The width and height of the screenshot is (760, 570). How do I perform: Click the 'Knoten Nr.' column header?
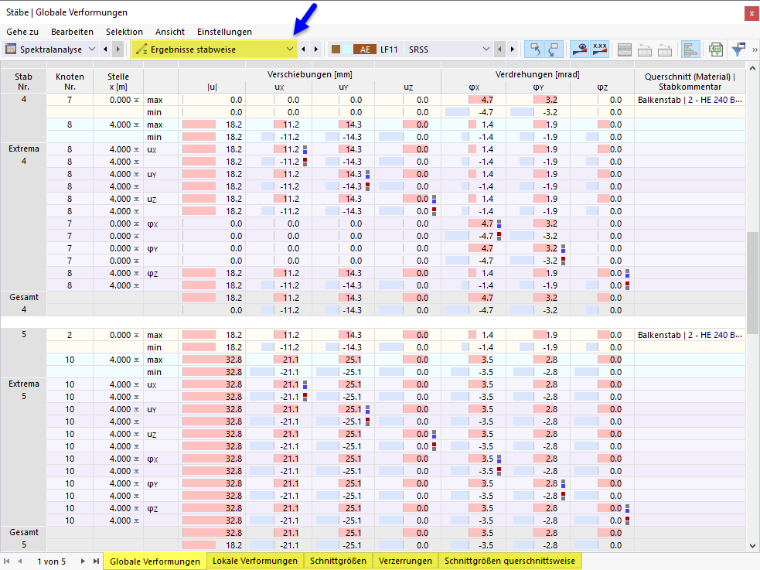70,81
